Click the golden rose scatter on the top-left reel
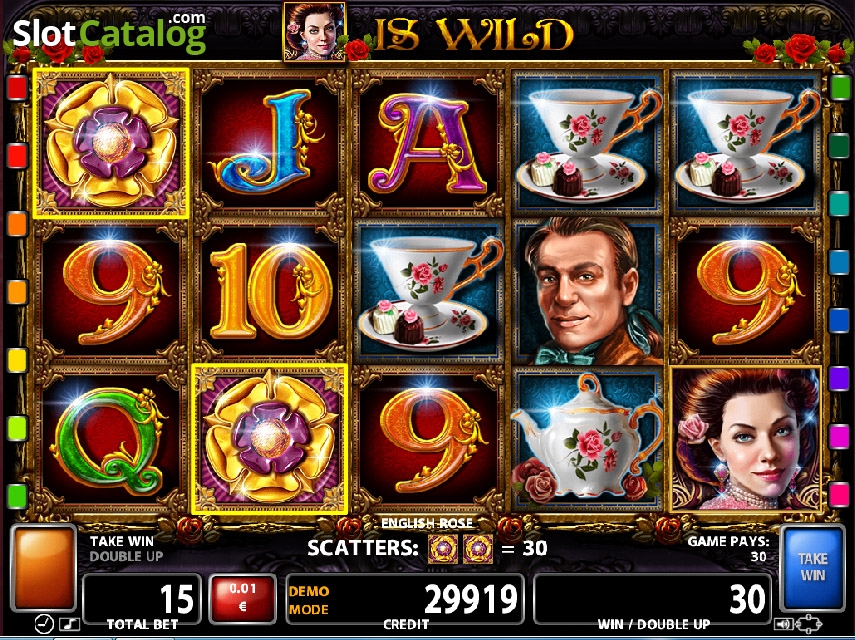 [x=111, y=143]
